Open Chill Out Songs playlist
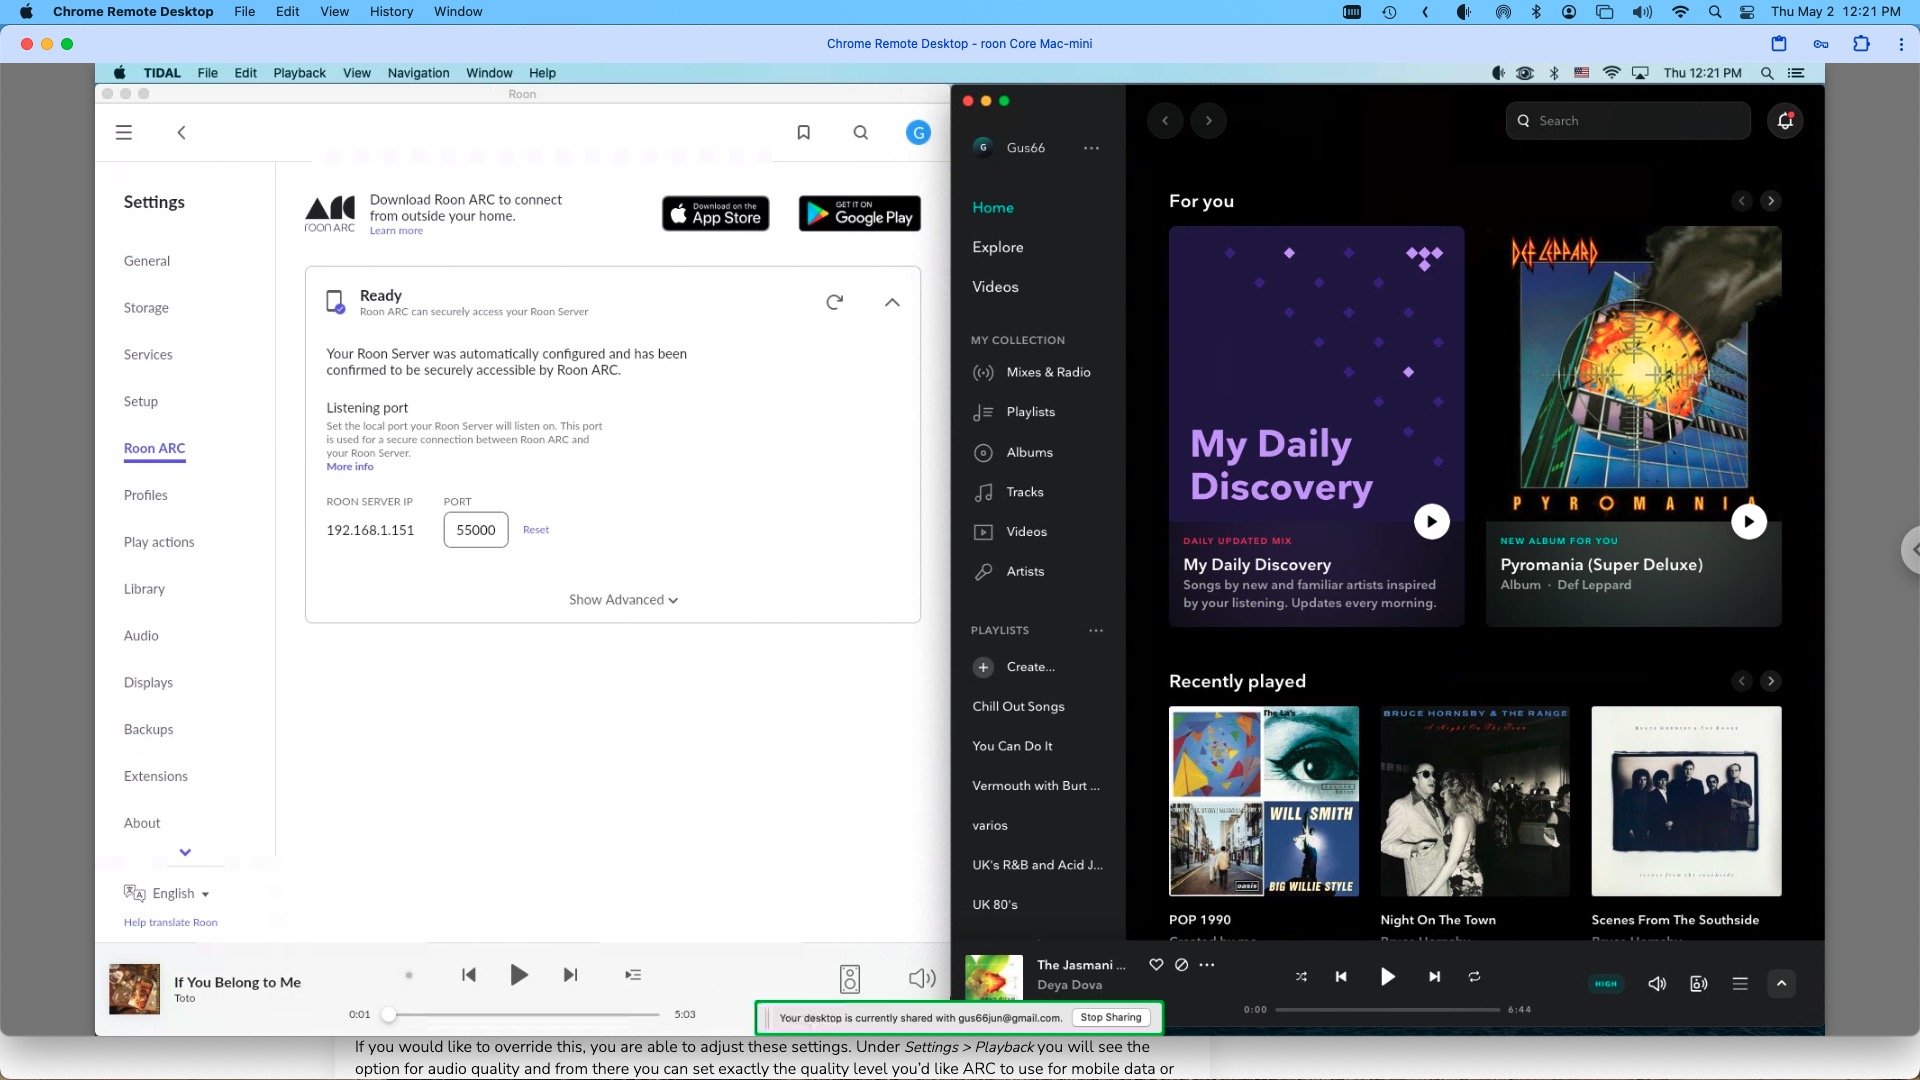Image resolution: width=1920 pixels, height=1080 pixels. pos(1018,707)
